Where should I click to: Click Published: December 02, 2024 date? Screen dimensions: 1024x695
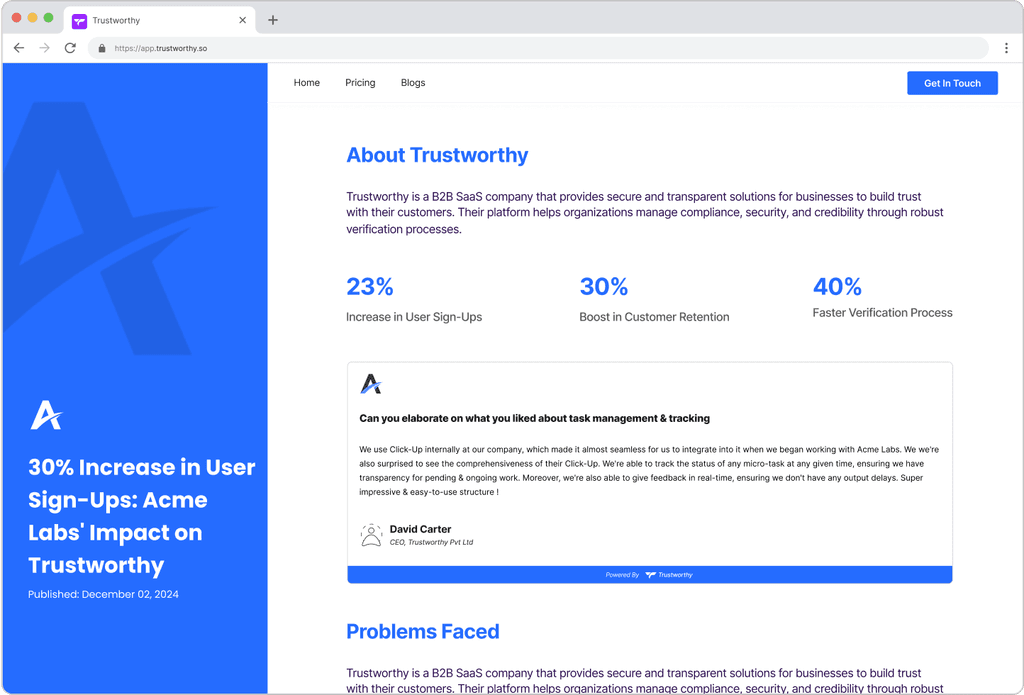tap(103, 594)
